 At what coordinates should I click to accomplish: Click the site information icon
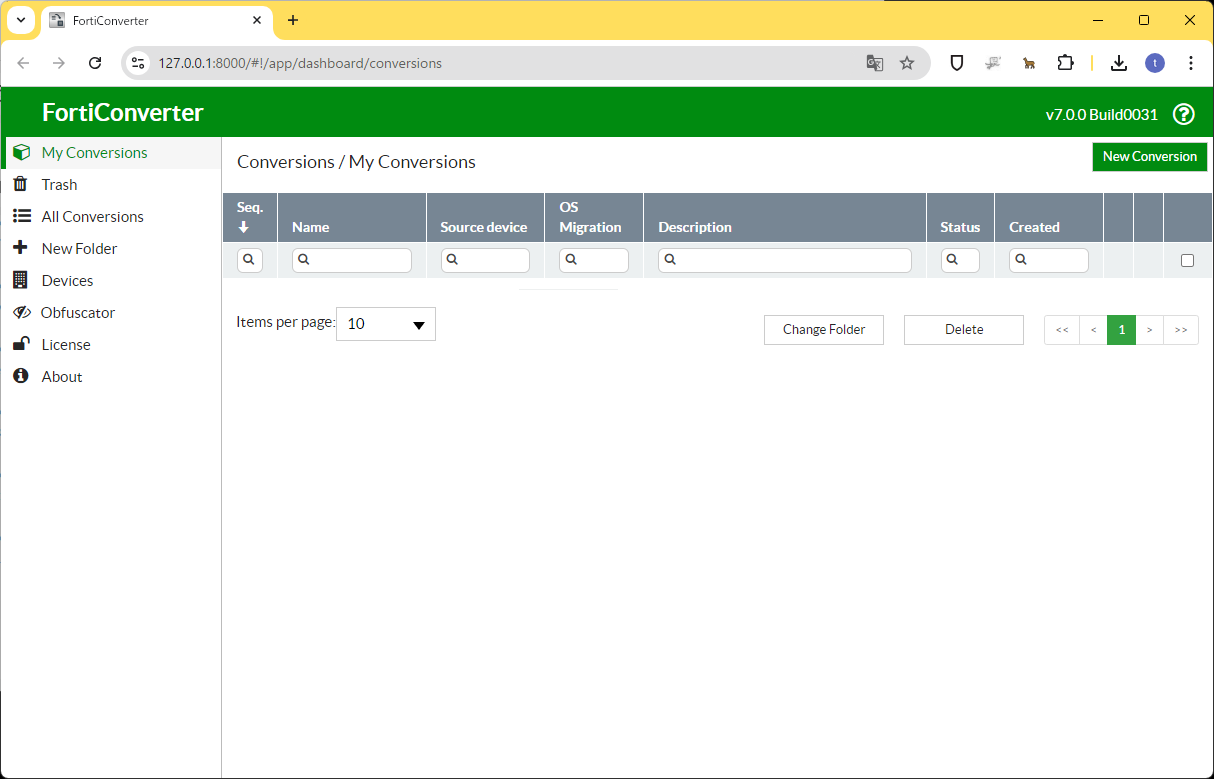(138, 63)
